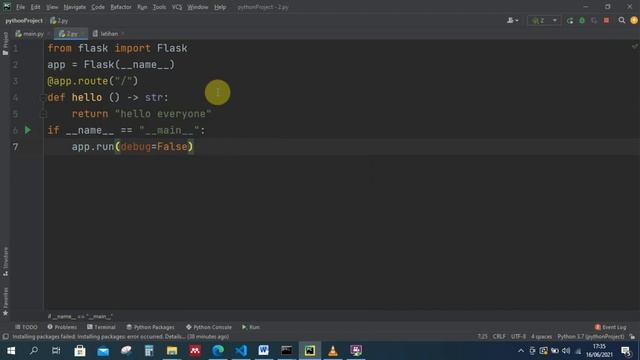Open File Explorer from taskbar
Viewport: 640px width, 360px height.
tap(172, 351)
